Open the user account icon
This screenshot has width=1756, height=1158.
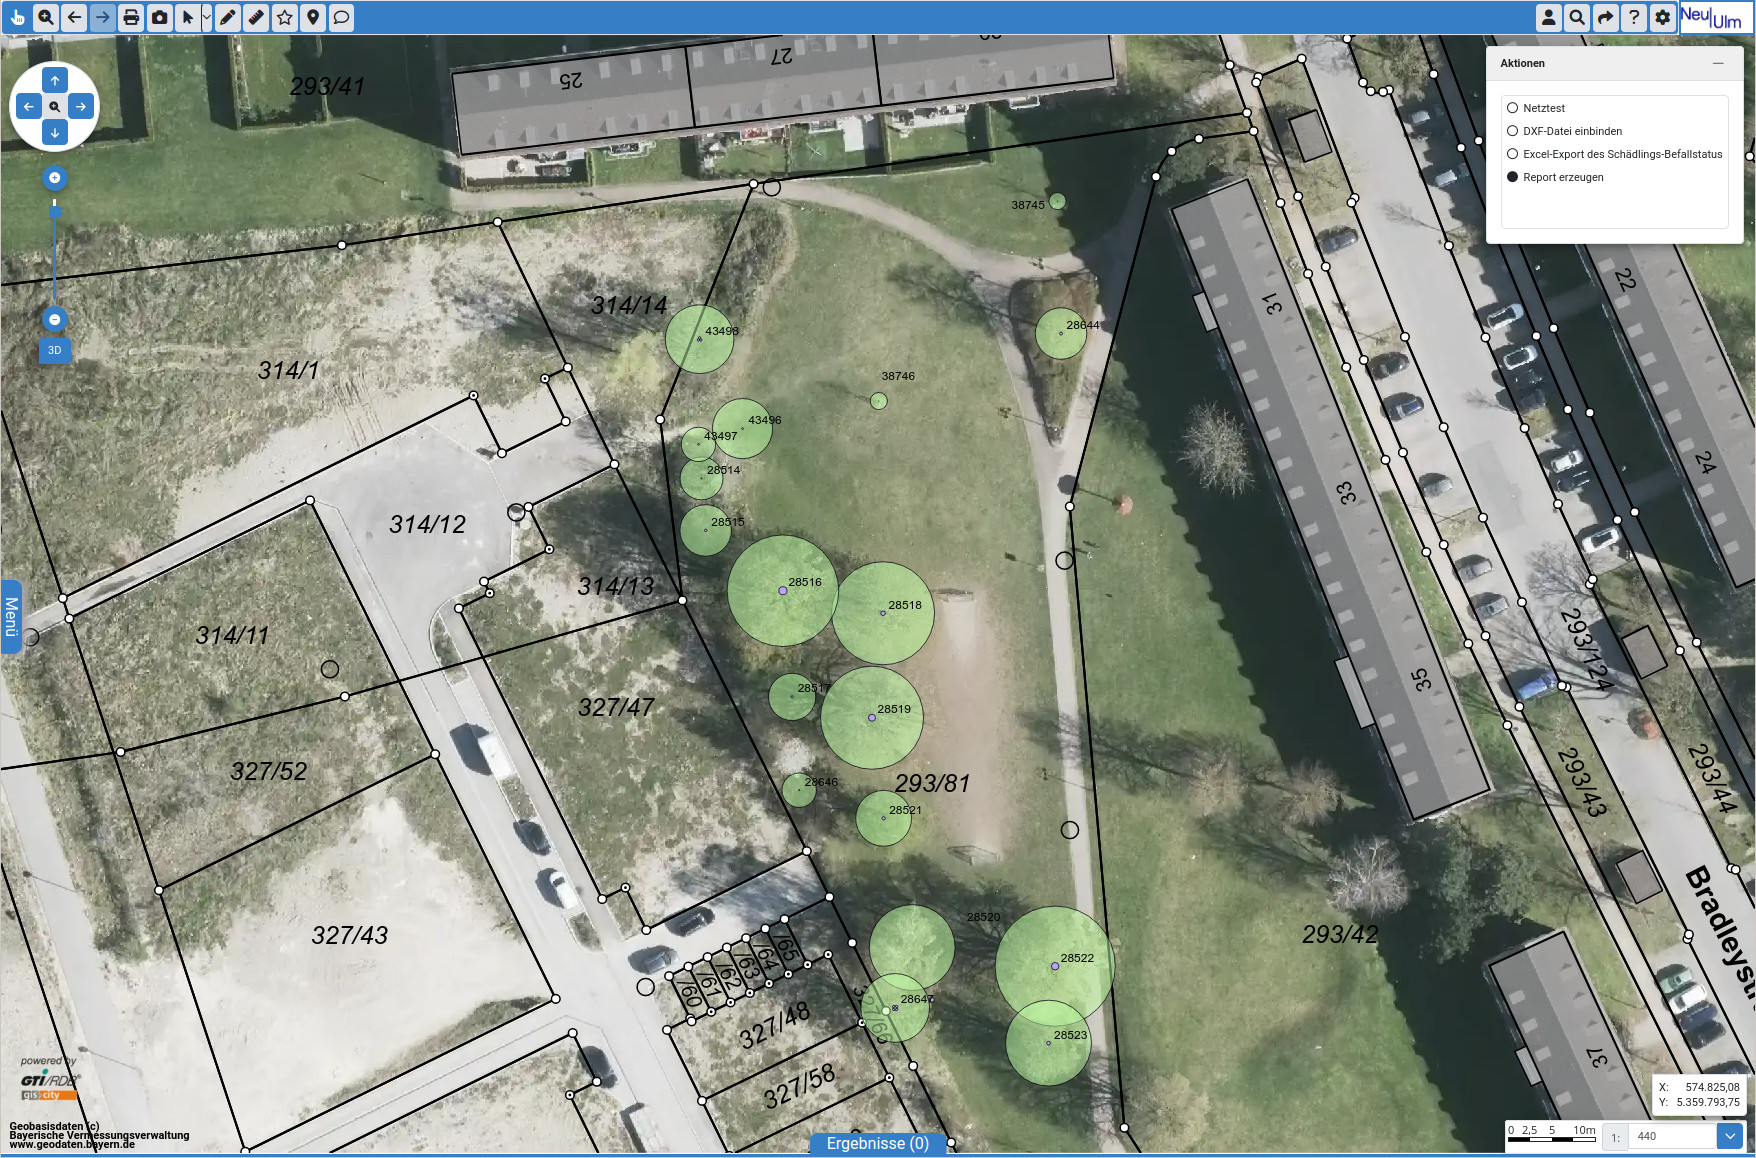pos(1548,17)
